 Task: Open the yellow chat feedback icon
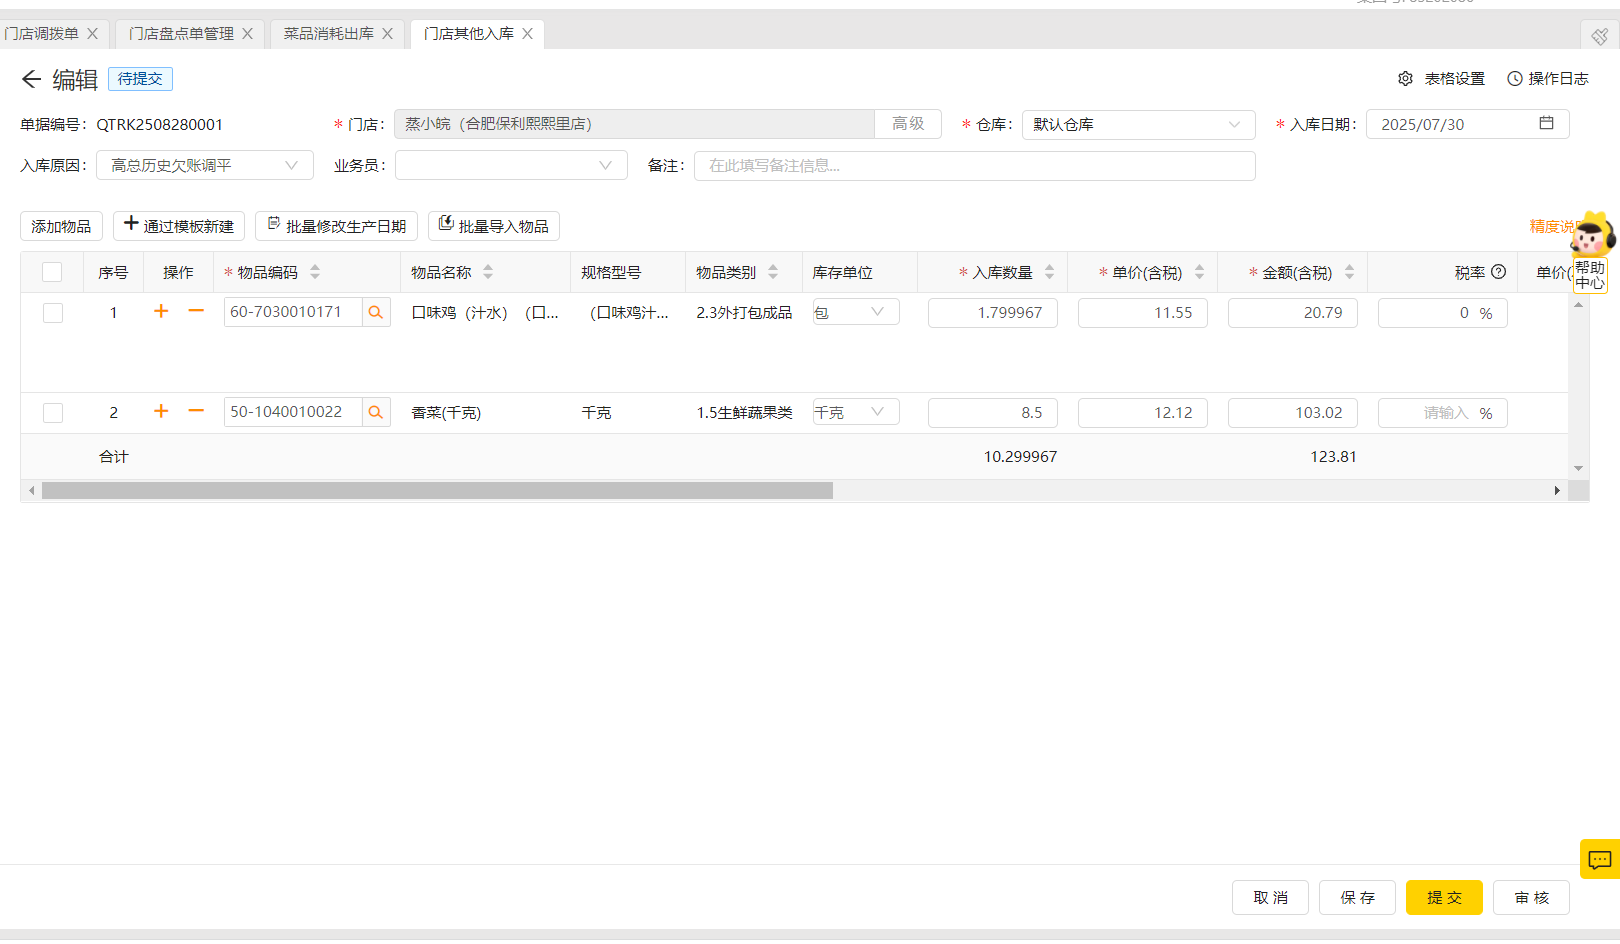[x=1599, y=859]
